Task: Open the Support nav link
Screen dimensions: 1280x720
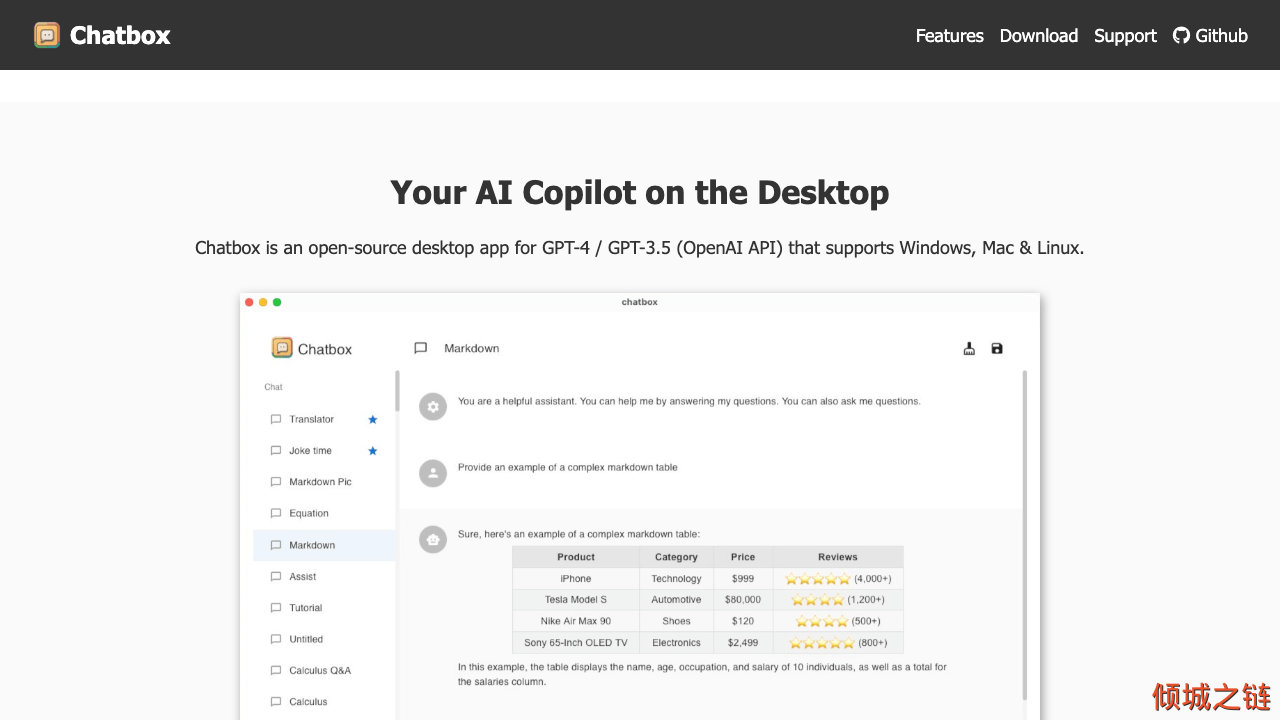Action: click(x=1125, y=35)
